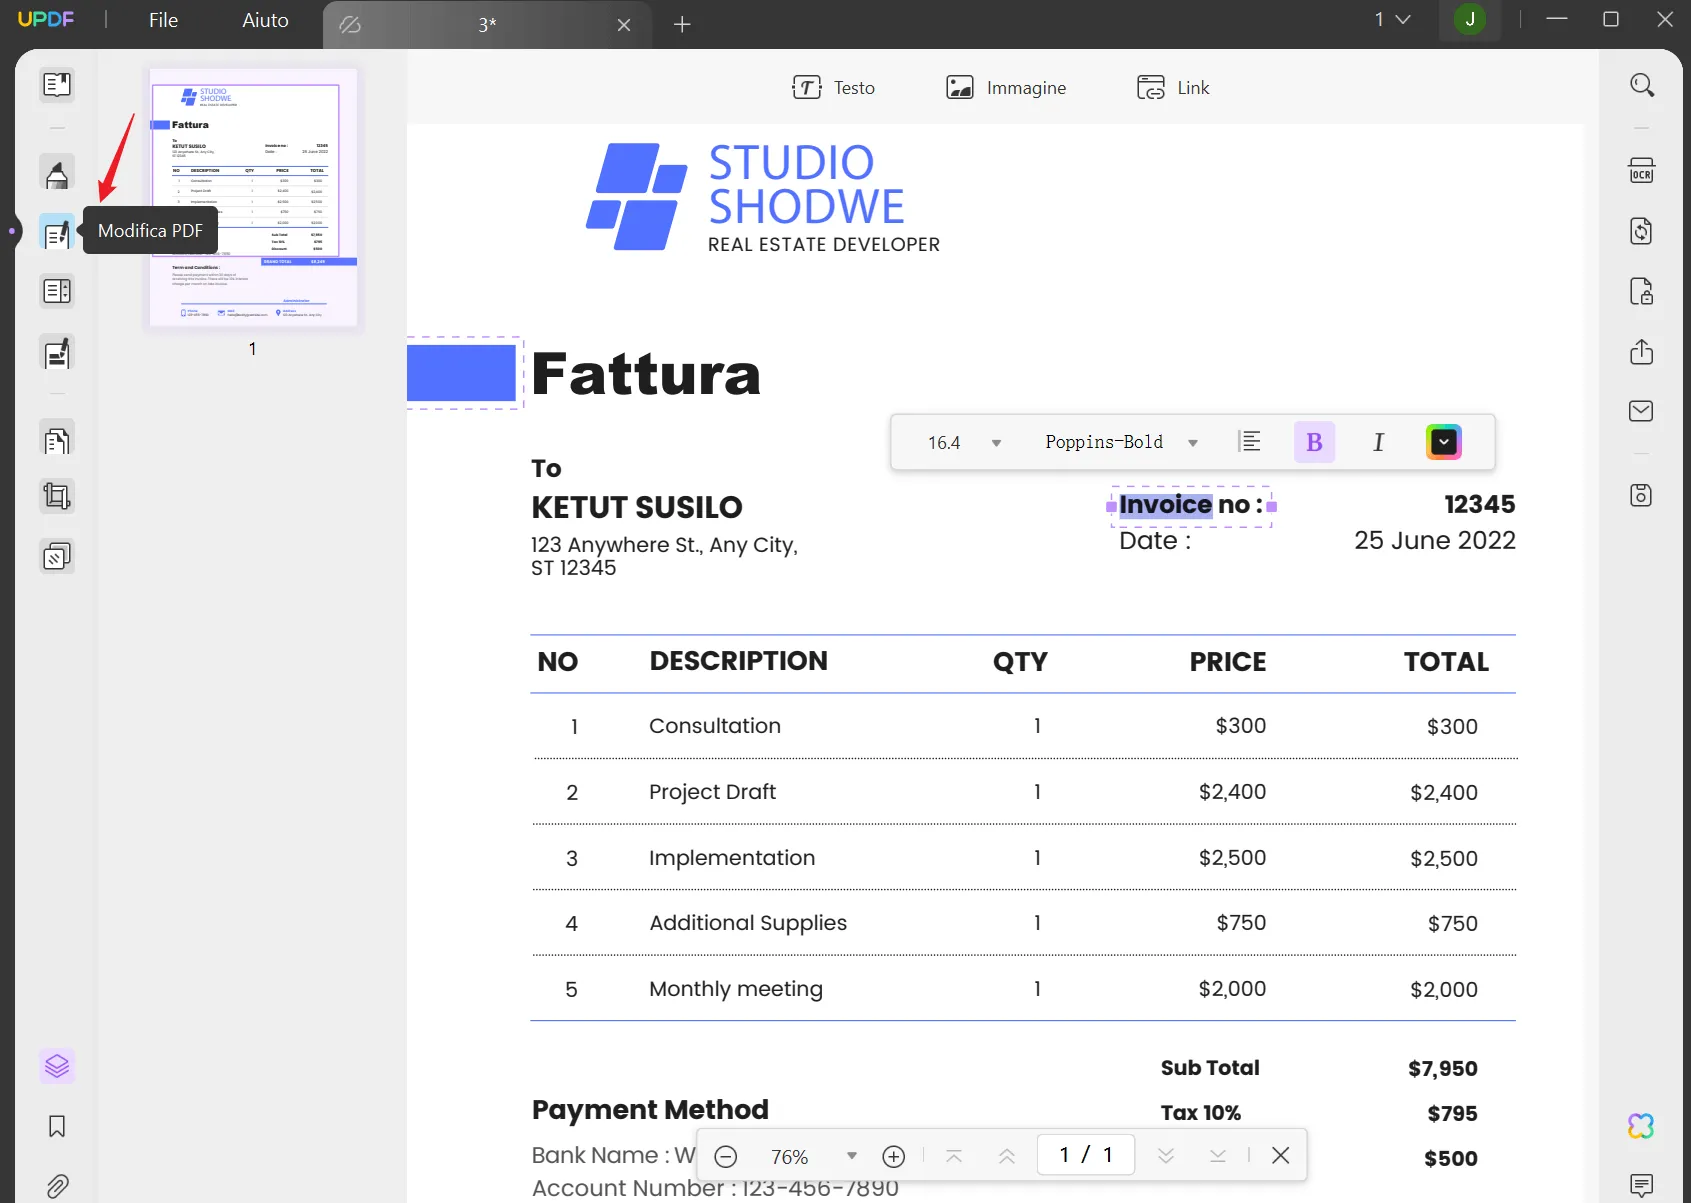The width and height of the screenshot is (1691, 1203).
Task: Open the watermark and background tool
Action: 57,556
